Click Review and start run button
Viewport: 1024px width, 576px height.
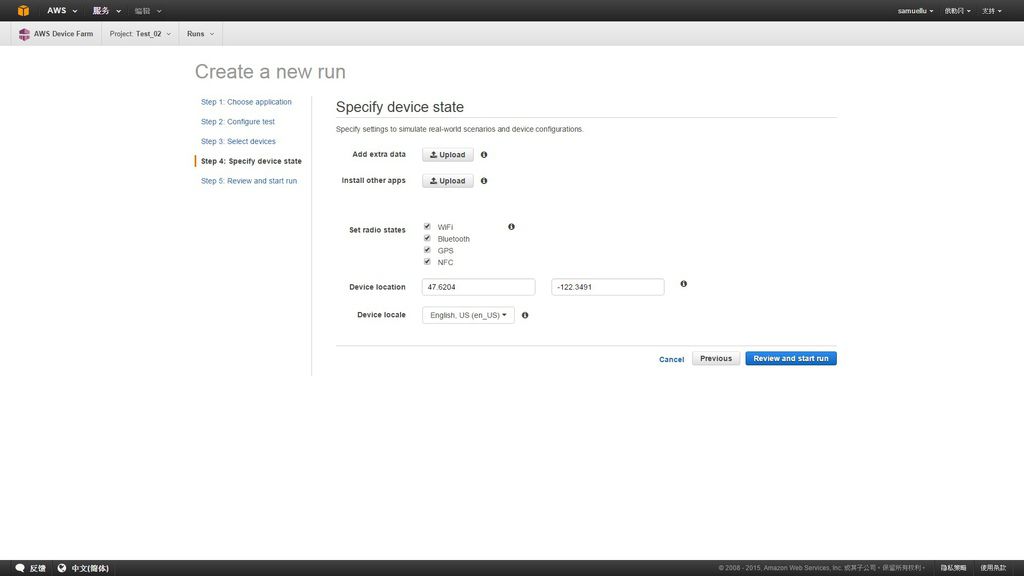791,359
